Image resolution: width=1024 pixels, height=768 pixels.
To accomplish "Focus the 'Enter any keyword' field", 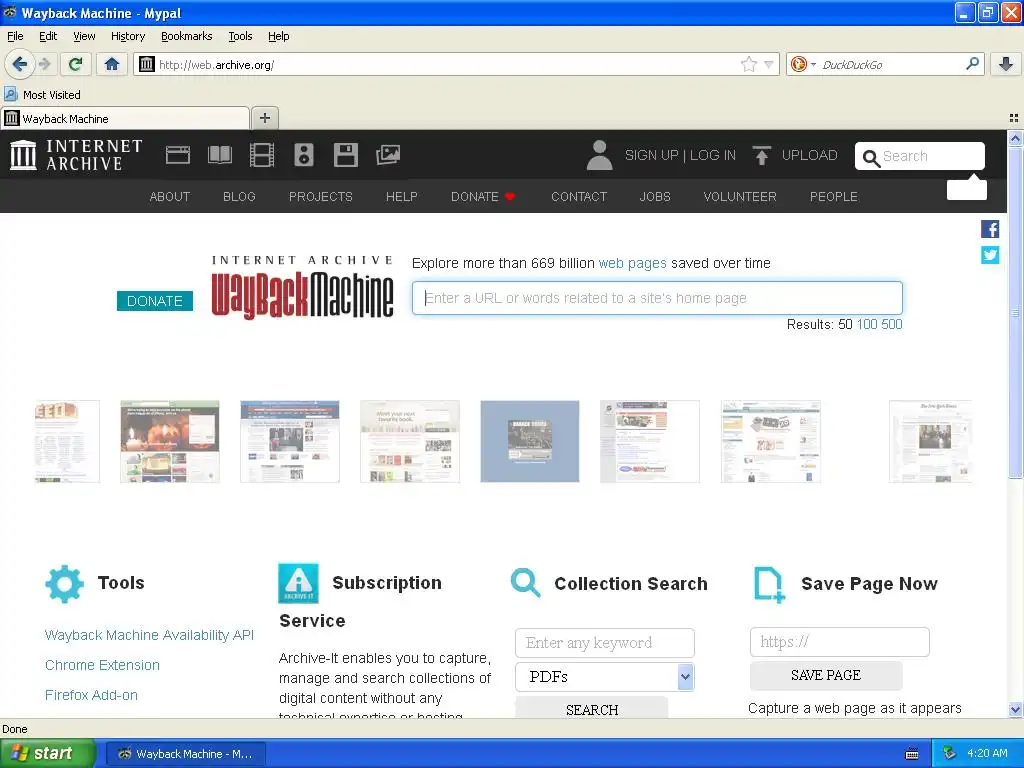I will pyautogui.click(x=605, y=643).
